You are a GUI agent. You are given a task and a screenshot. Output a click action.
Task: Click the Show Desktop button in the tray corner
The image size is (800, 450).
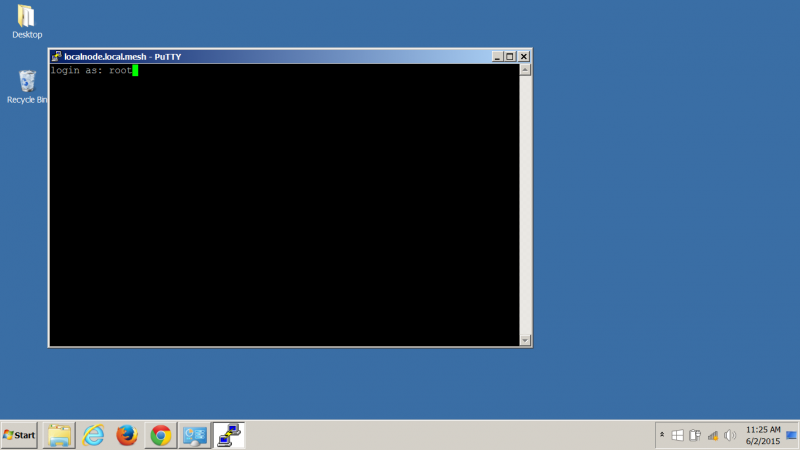pyautogui.click(x=792, y=435)
